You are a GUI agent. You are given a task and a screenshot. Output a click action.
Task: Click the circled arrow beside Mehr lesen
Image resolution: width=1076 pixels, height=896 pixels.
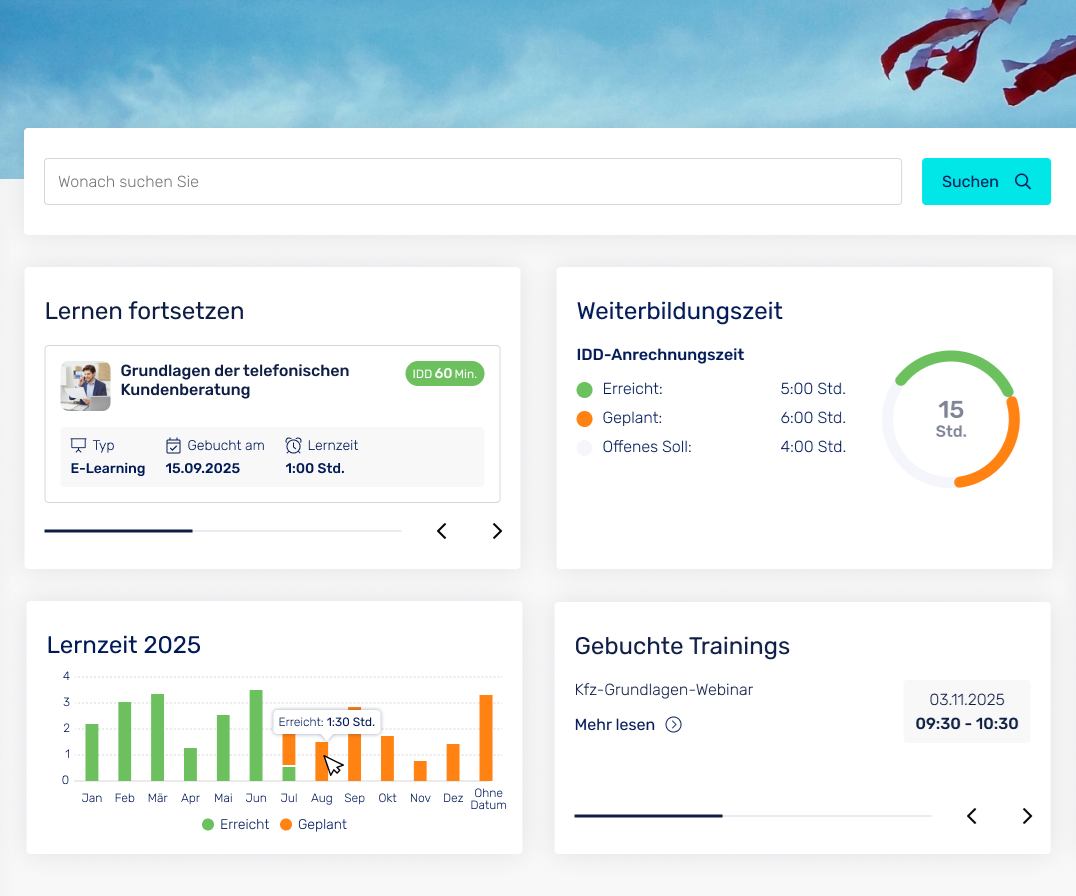674,724
